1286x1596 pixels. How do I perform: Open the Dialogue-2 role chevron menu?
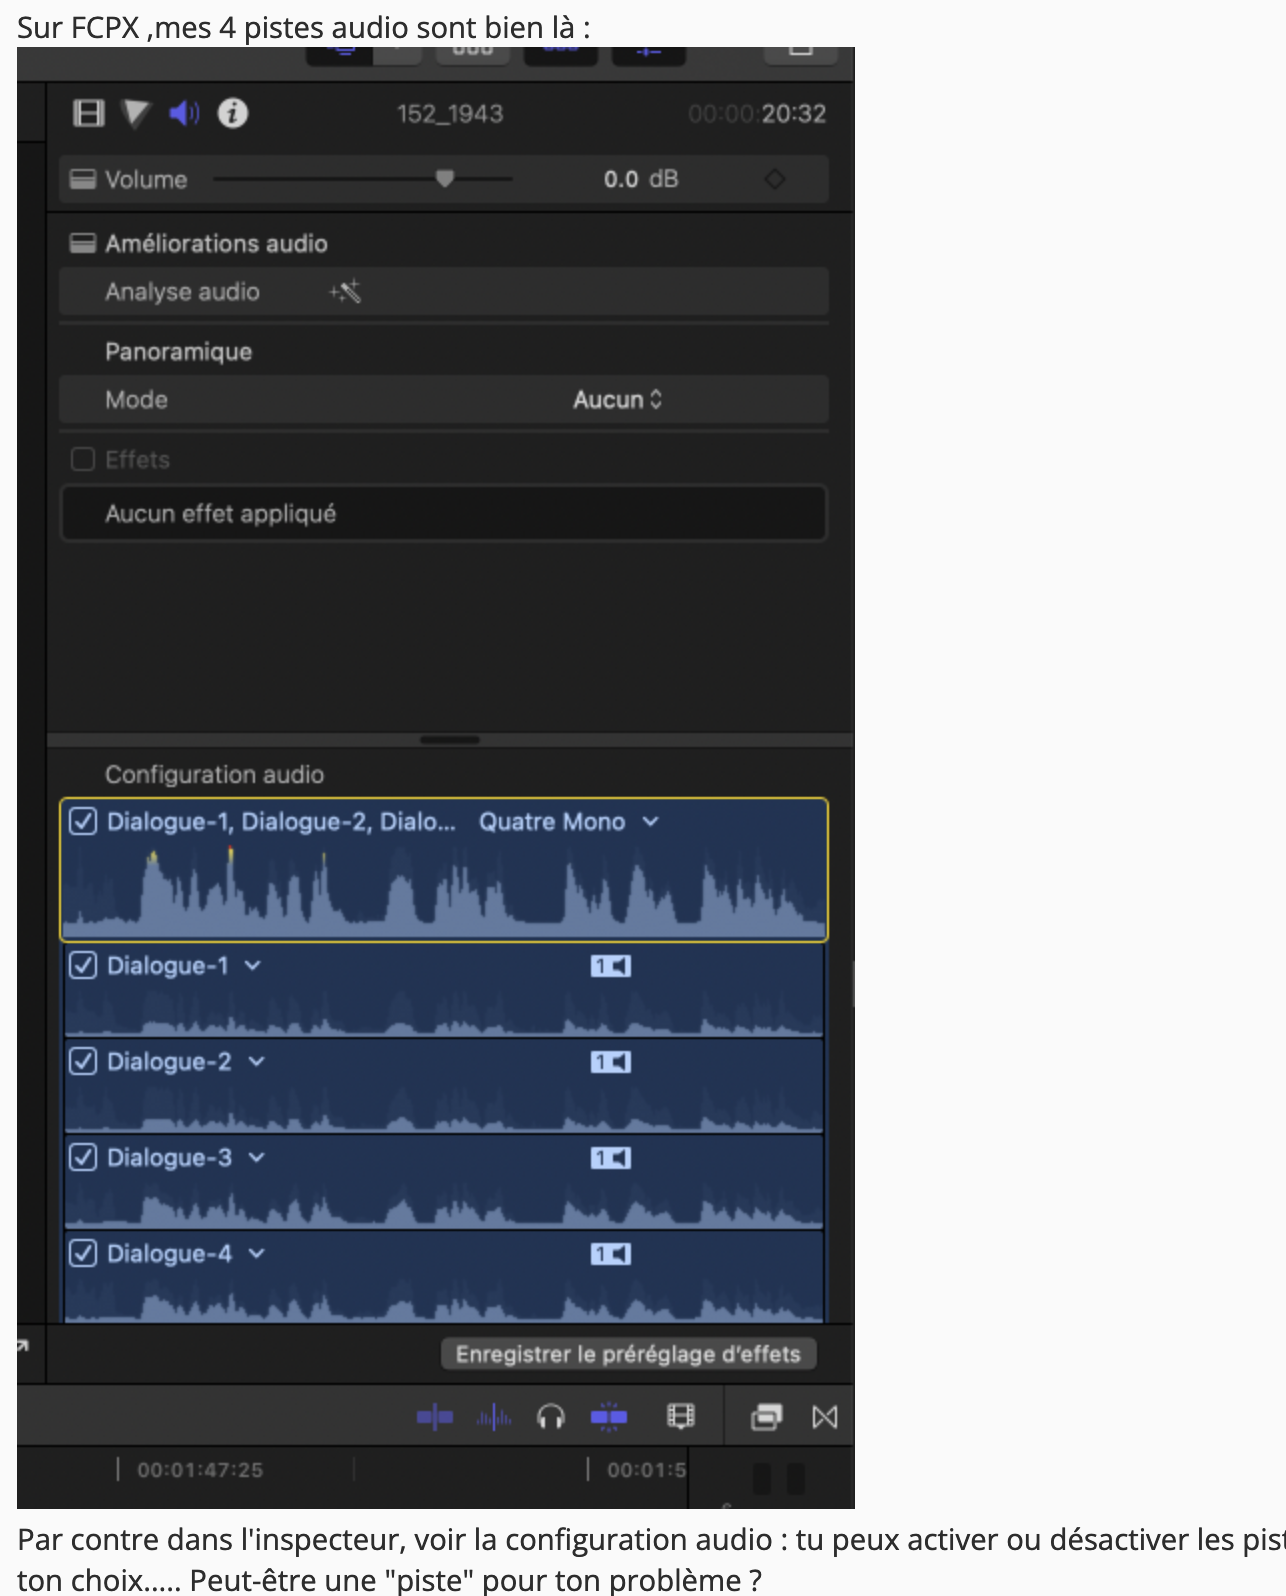[x=257, y=1061]
